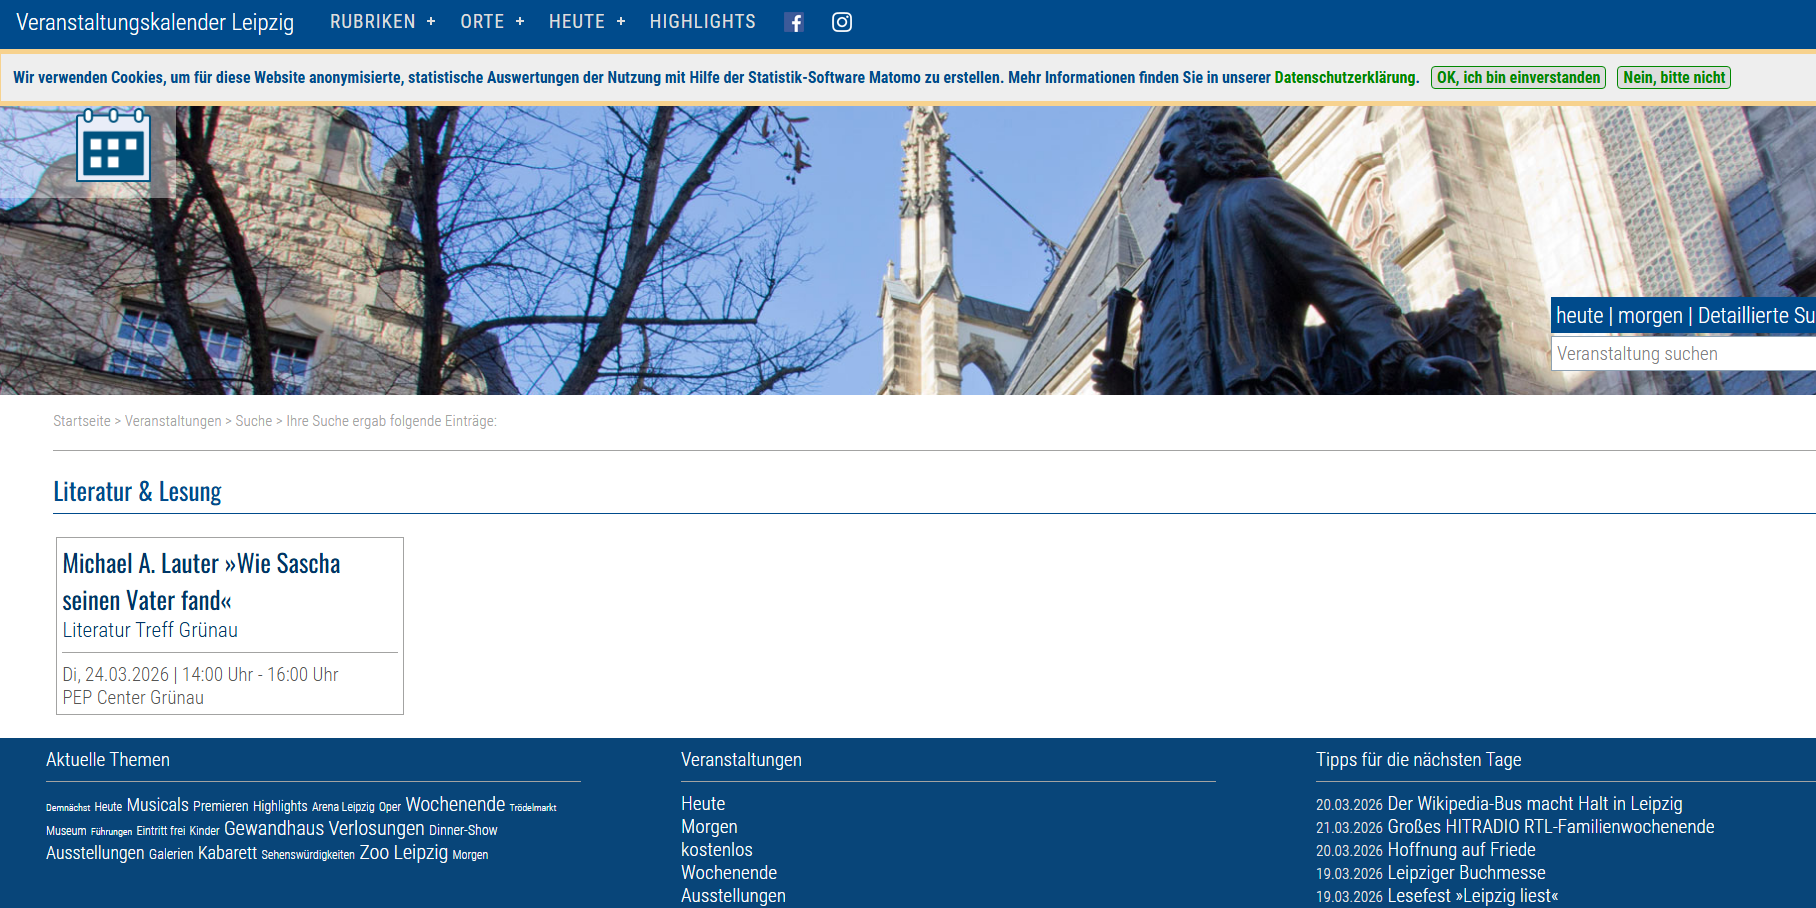Screen dimensions: 1816x908
Task: Open the Datenschutzerklärung link
Action: 1346,78
